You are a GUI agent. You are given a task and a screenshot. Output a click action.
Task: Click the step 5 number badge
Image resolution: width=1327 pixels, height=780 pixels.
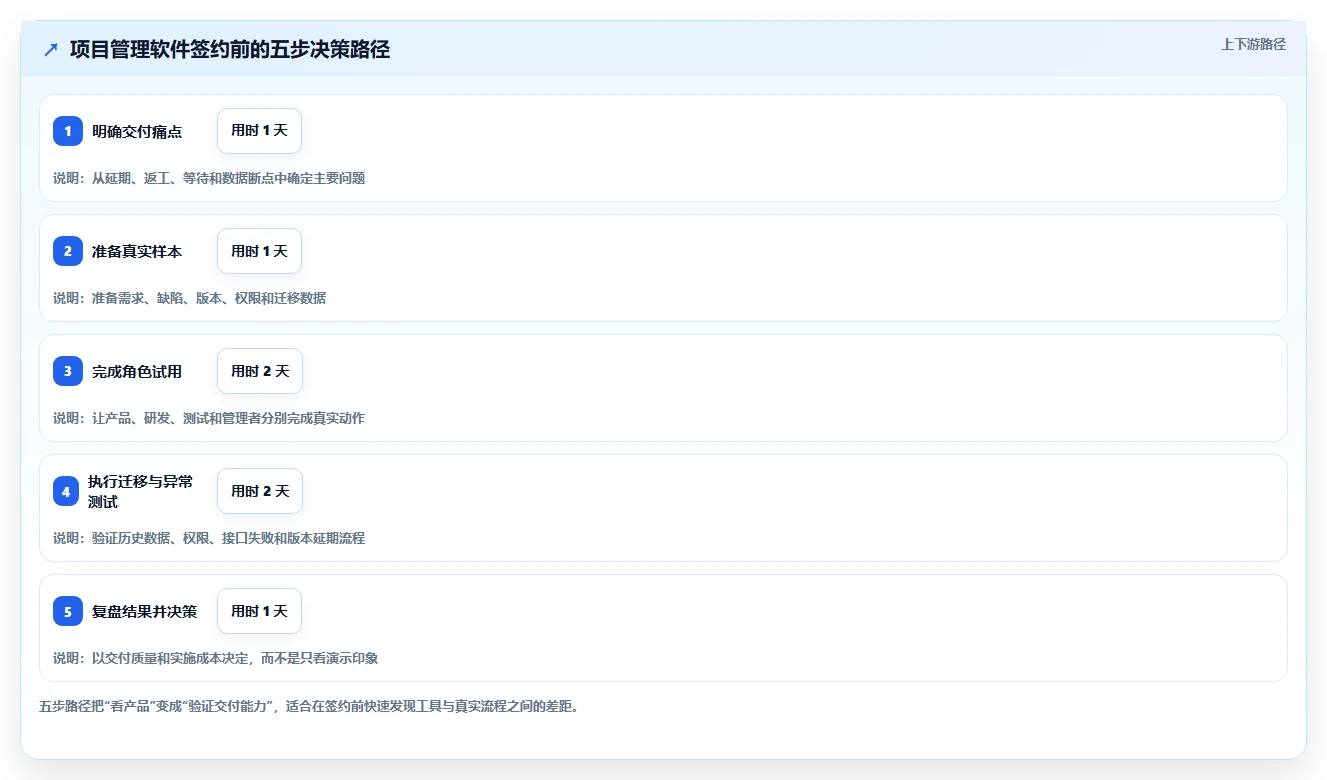click(x=68, y=611)
